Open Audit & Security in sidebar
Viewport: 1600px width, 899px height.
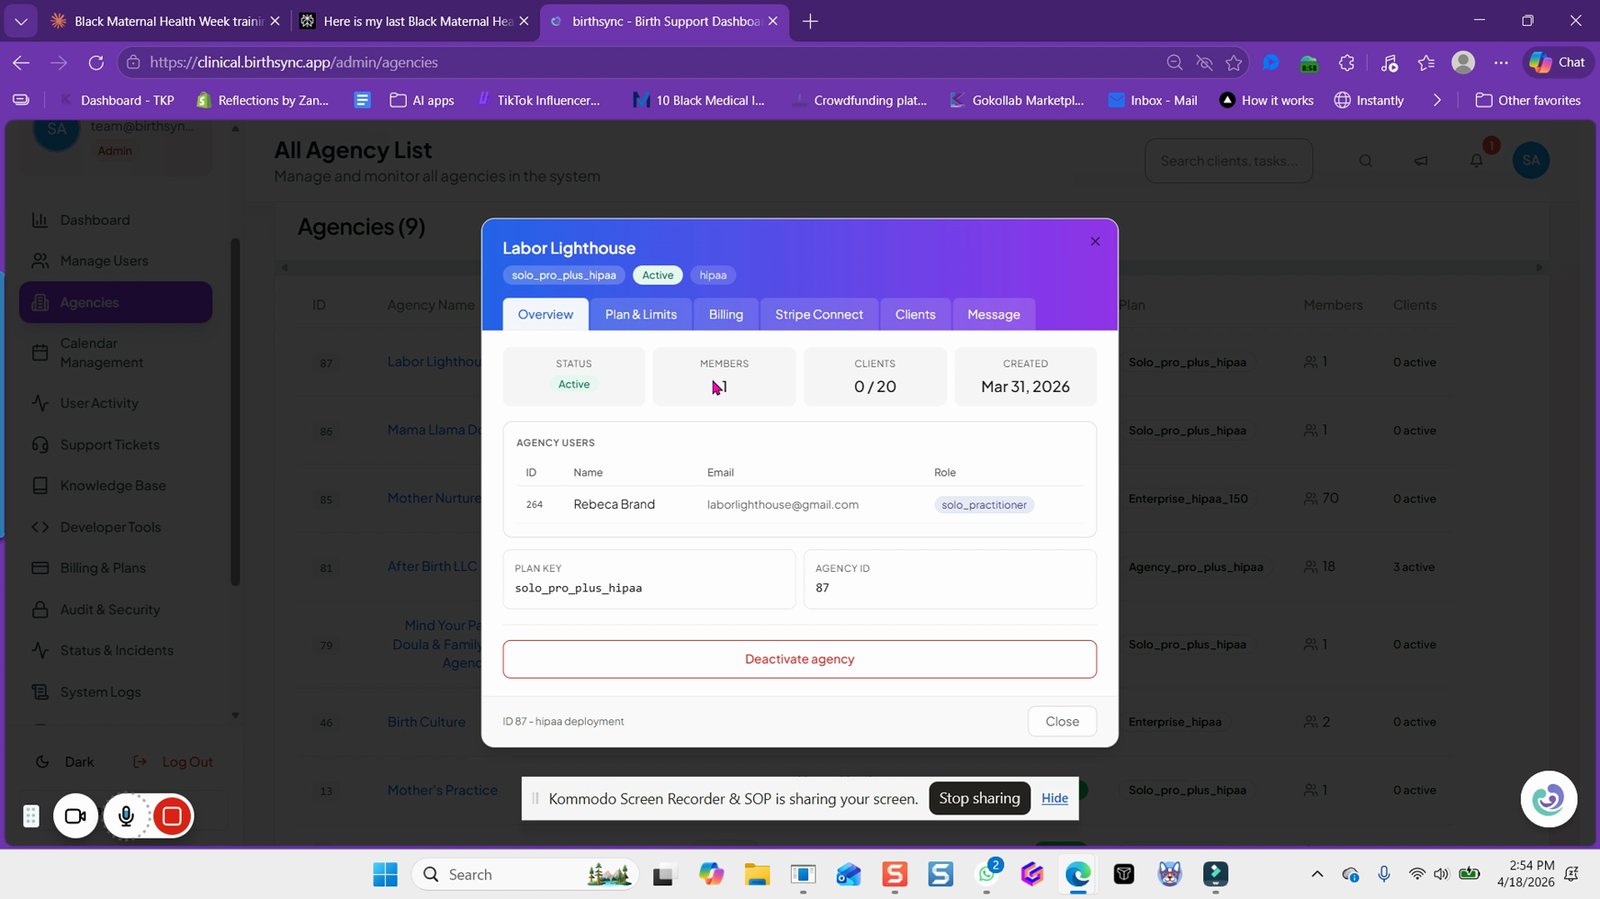click(x=110, y=609)
